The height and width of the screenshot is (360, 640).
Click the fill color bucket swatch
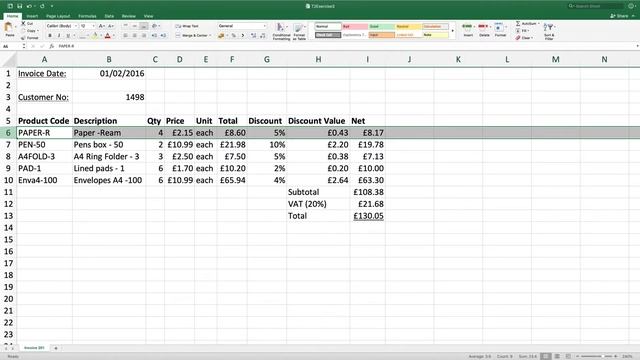tap(95, 36)
